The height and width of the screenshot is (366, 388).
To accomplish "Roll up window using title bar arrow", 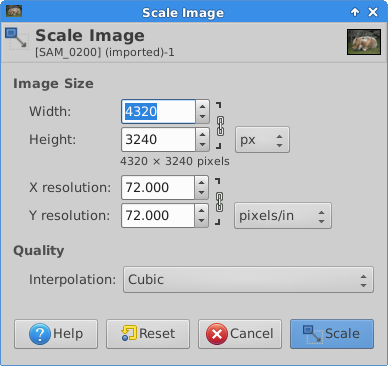I will pyautogui.click(x=355, y=12).
